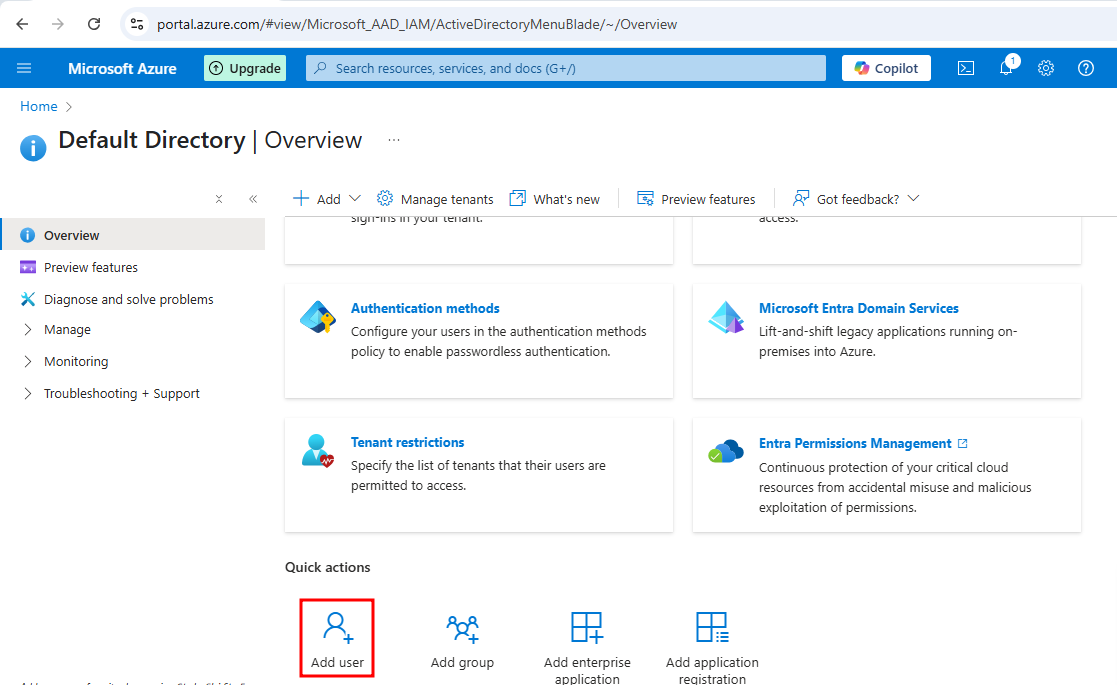
Task: Click the Overview info icon in sidebar
Action: [28, 235]
